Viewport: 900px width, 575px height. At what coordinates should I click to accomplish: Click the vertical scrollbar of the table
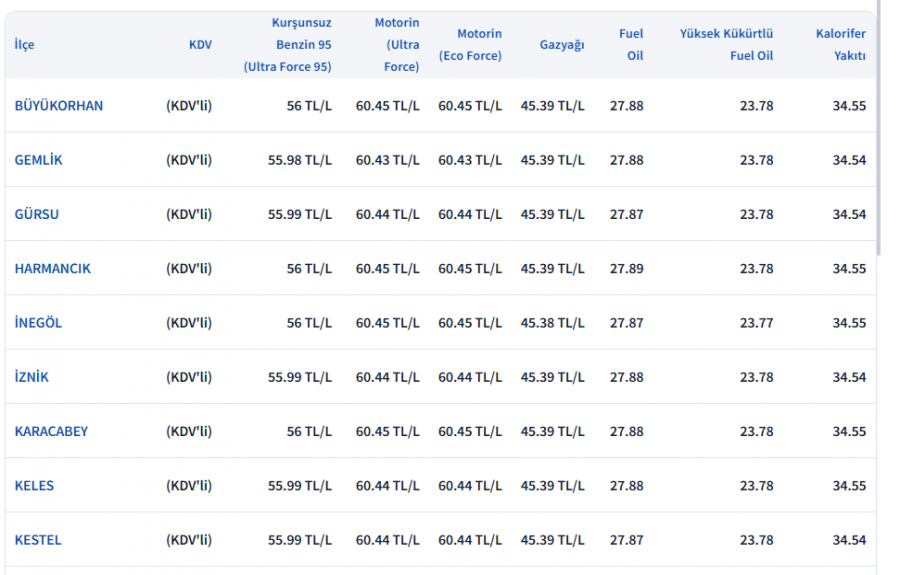point(879,130)
